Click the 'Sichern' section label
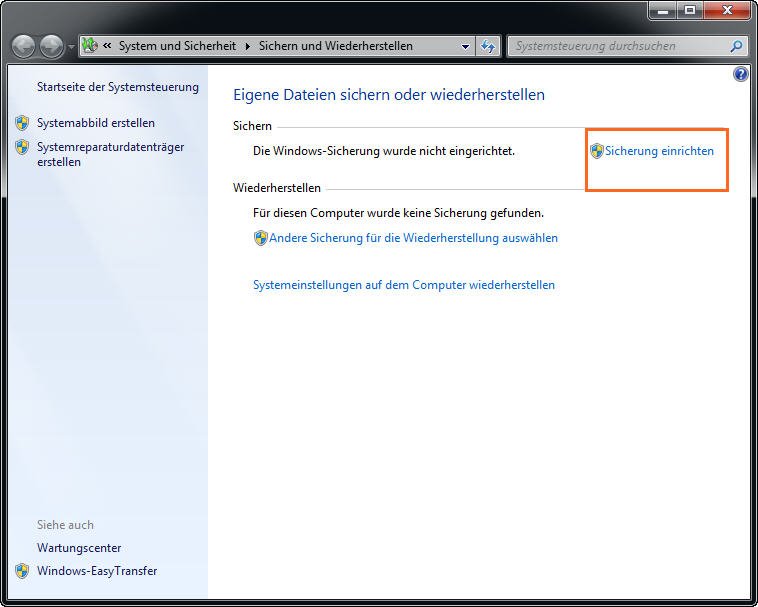The width and height of the screenshot is (758, 607). 252,126
